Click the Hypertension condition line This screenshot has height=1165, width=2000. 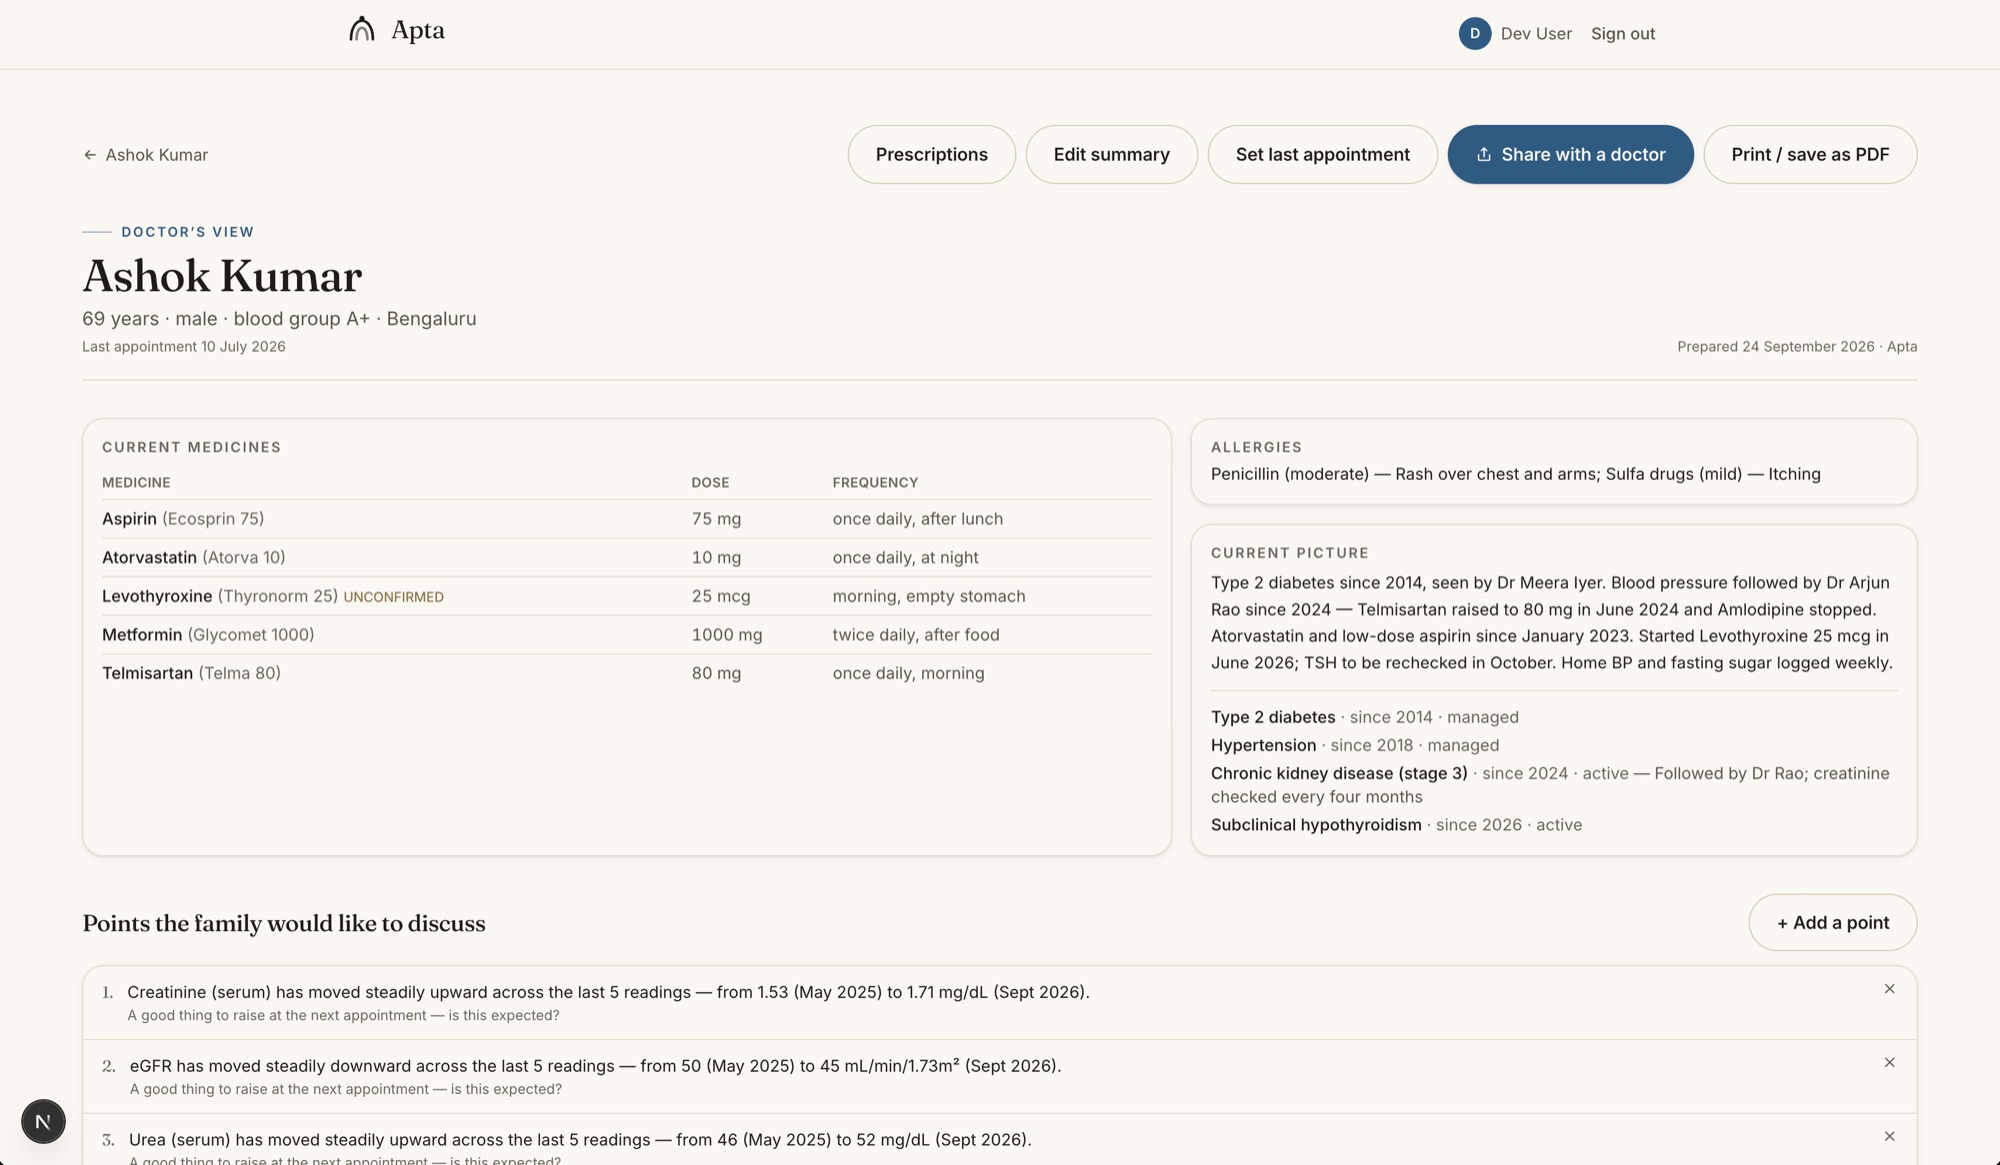point(1355,745)
